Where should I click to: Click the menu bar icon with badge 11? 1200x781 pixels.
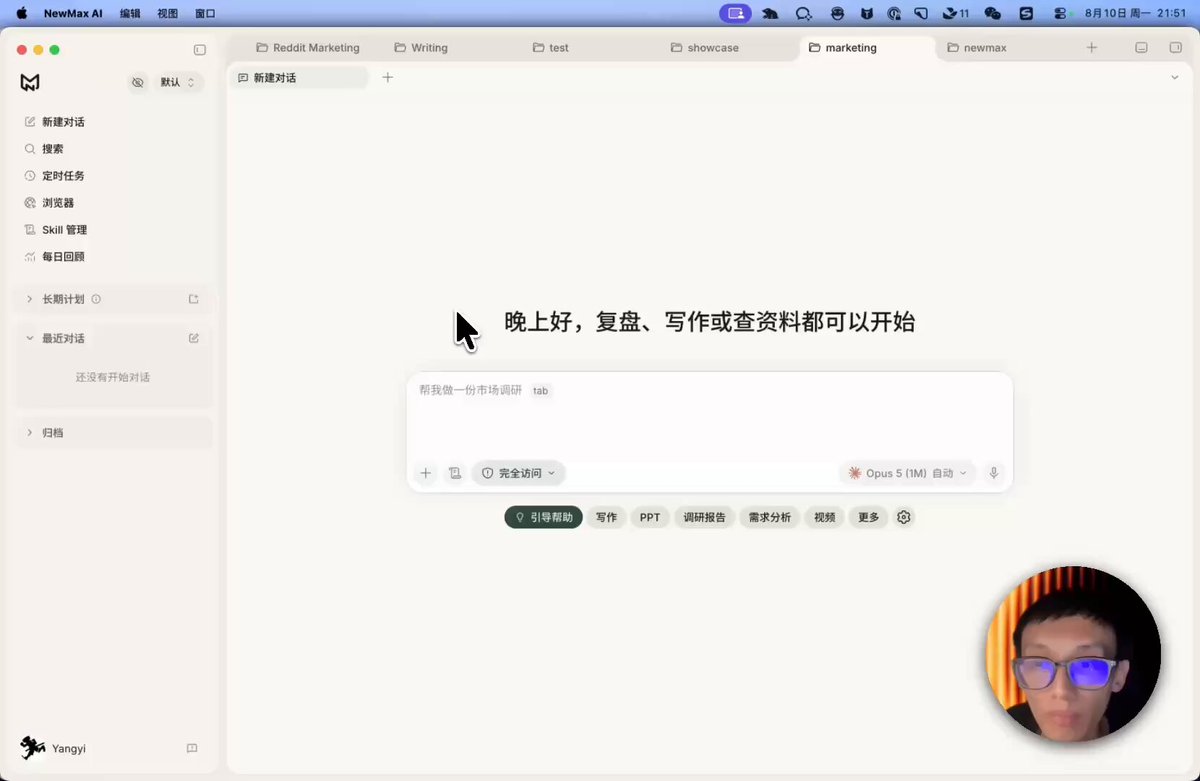coord(956,14)
